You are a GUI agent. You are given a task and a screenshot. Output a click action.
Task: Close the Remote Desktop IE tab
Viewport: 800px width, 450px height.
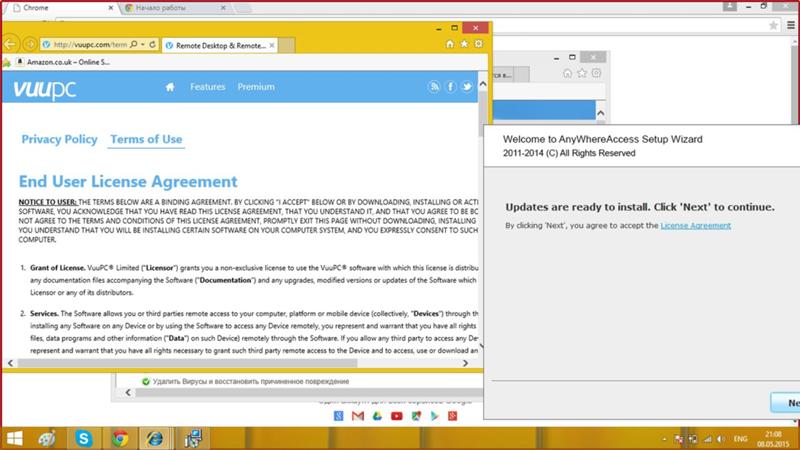[272, 45]
